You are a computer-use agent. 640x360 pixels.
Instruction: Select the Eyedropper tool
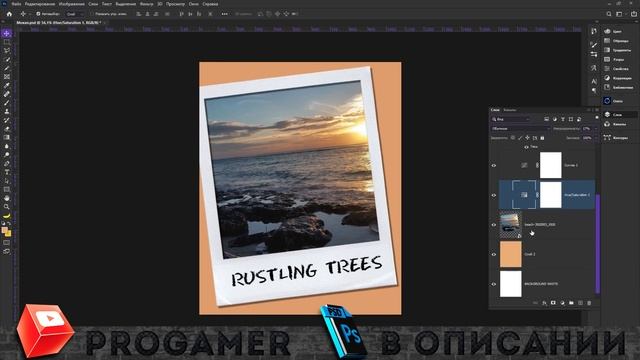(x=7, y=85)
